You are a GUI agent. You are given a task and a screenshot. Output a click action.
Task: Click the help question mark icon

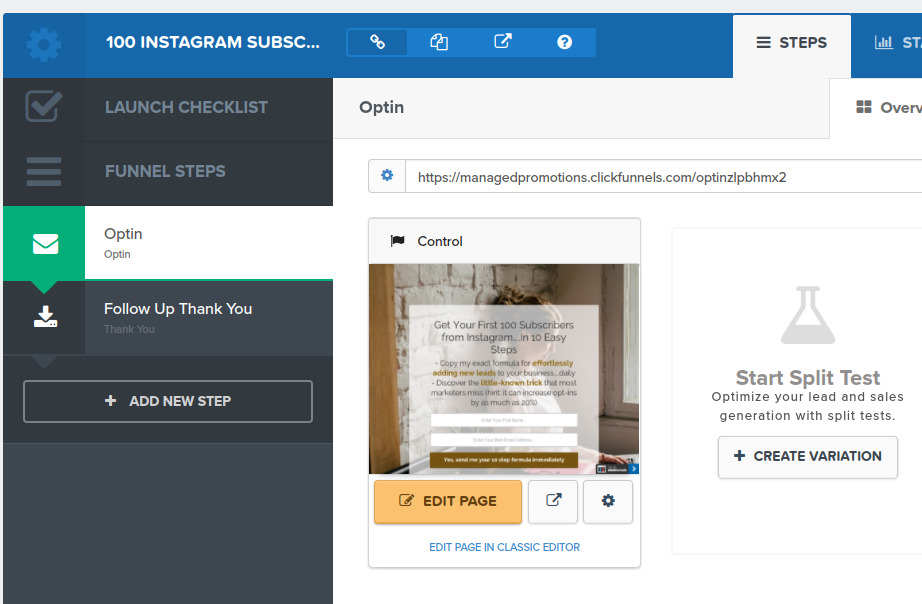point(564,42)
